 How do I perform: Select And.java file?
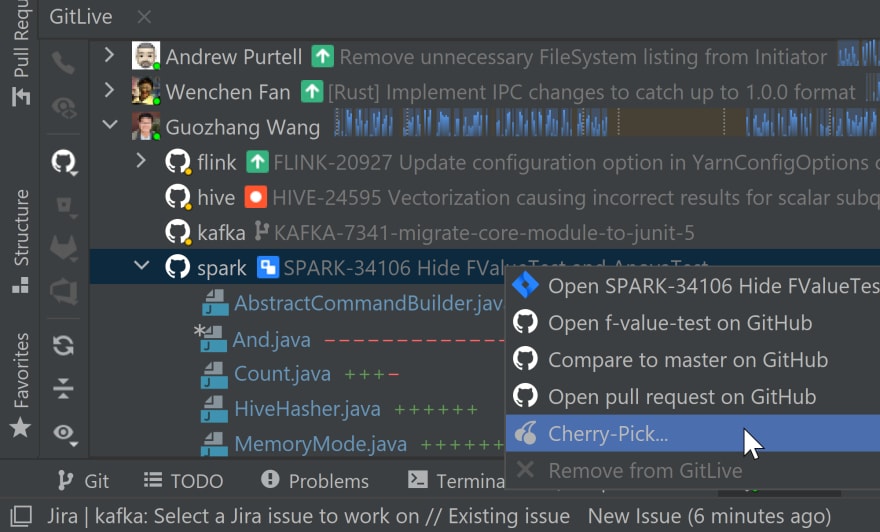pos(272,340)
